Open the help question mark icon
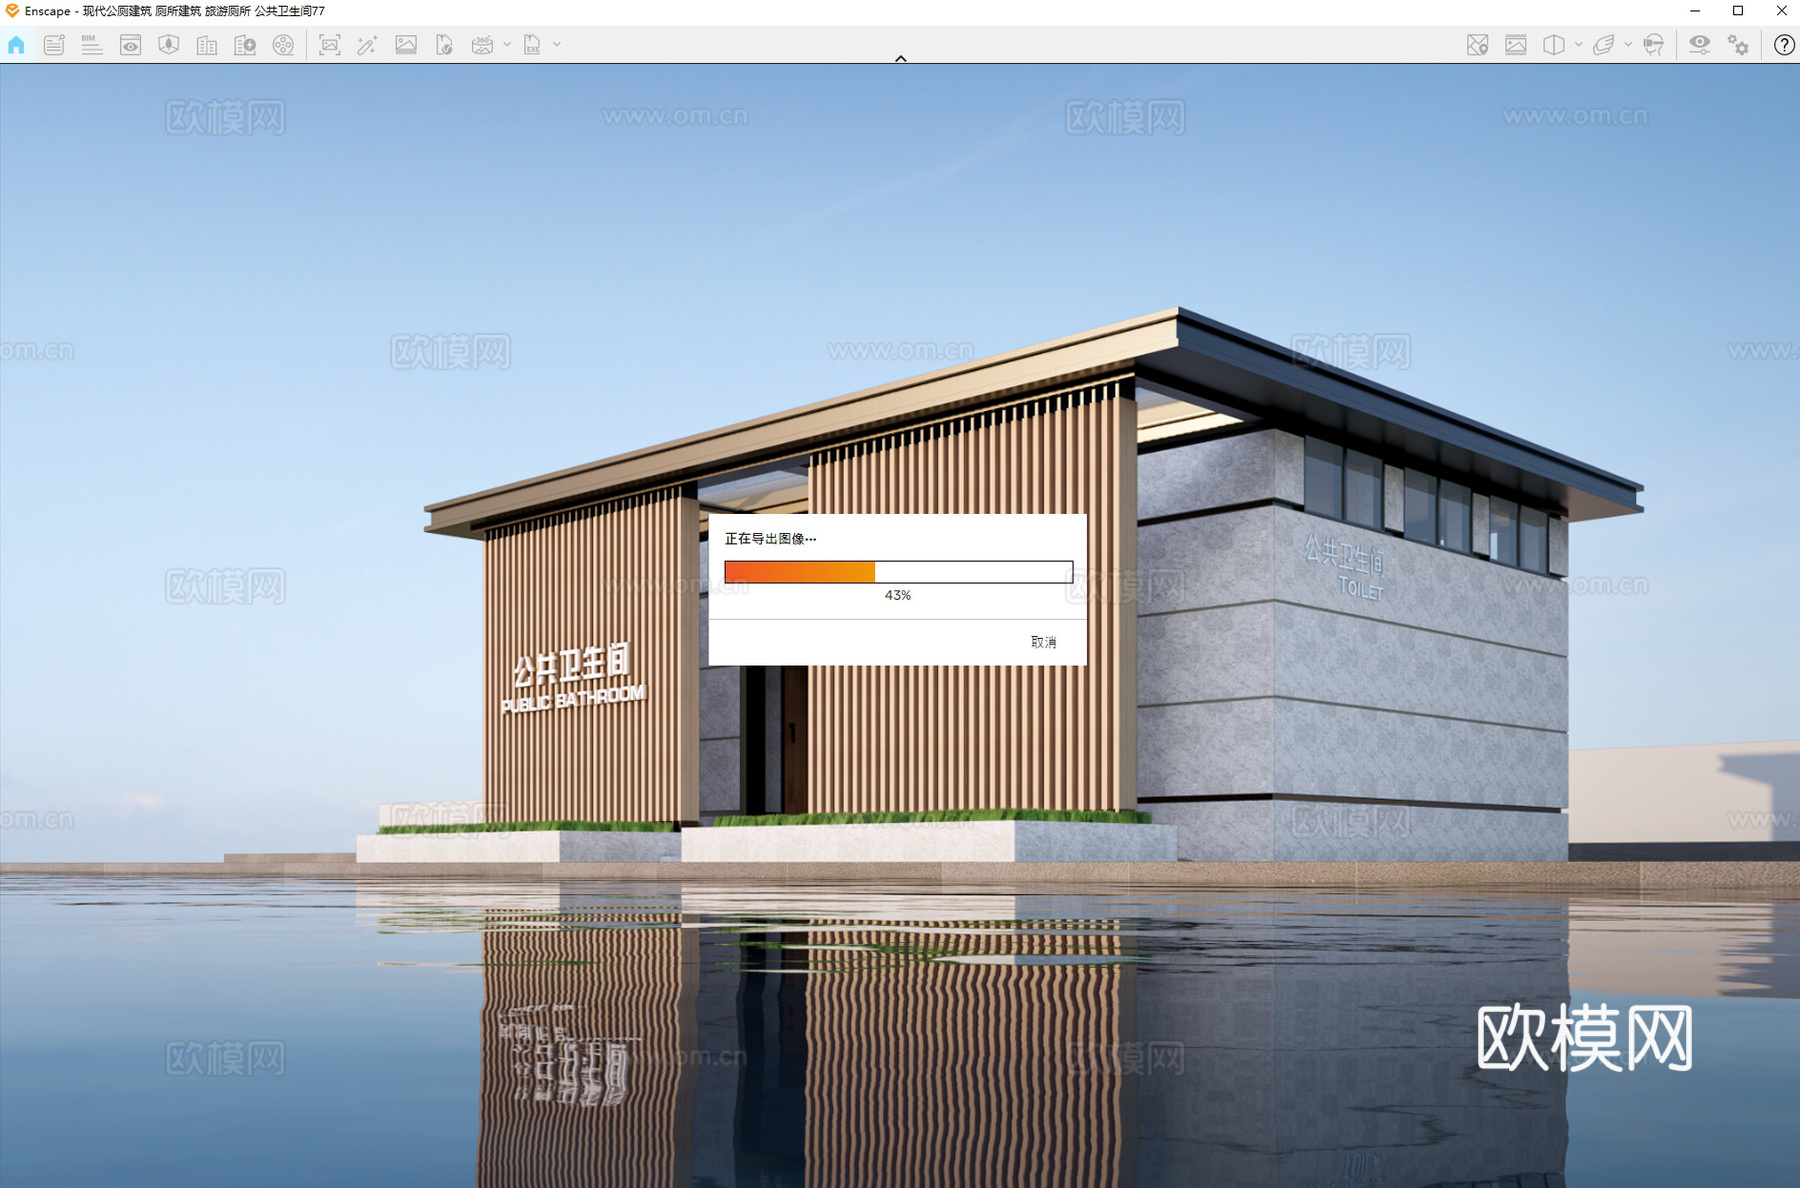Image resolution: width=1800 pixels, height=1188 pixels. 1784,45
